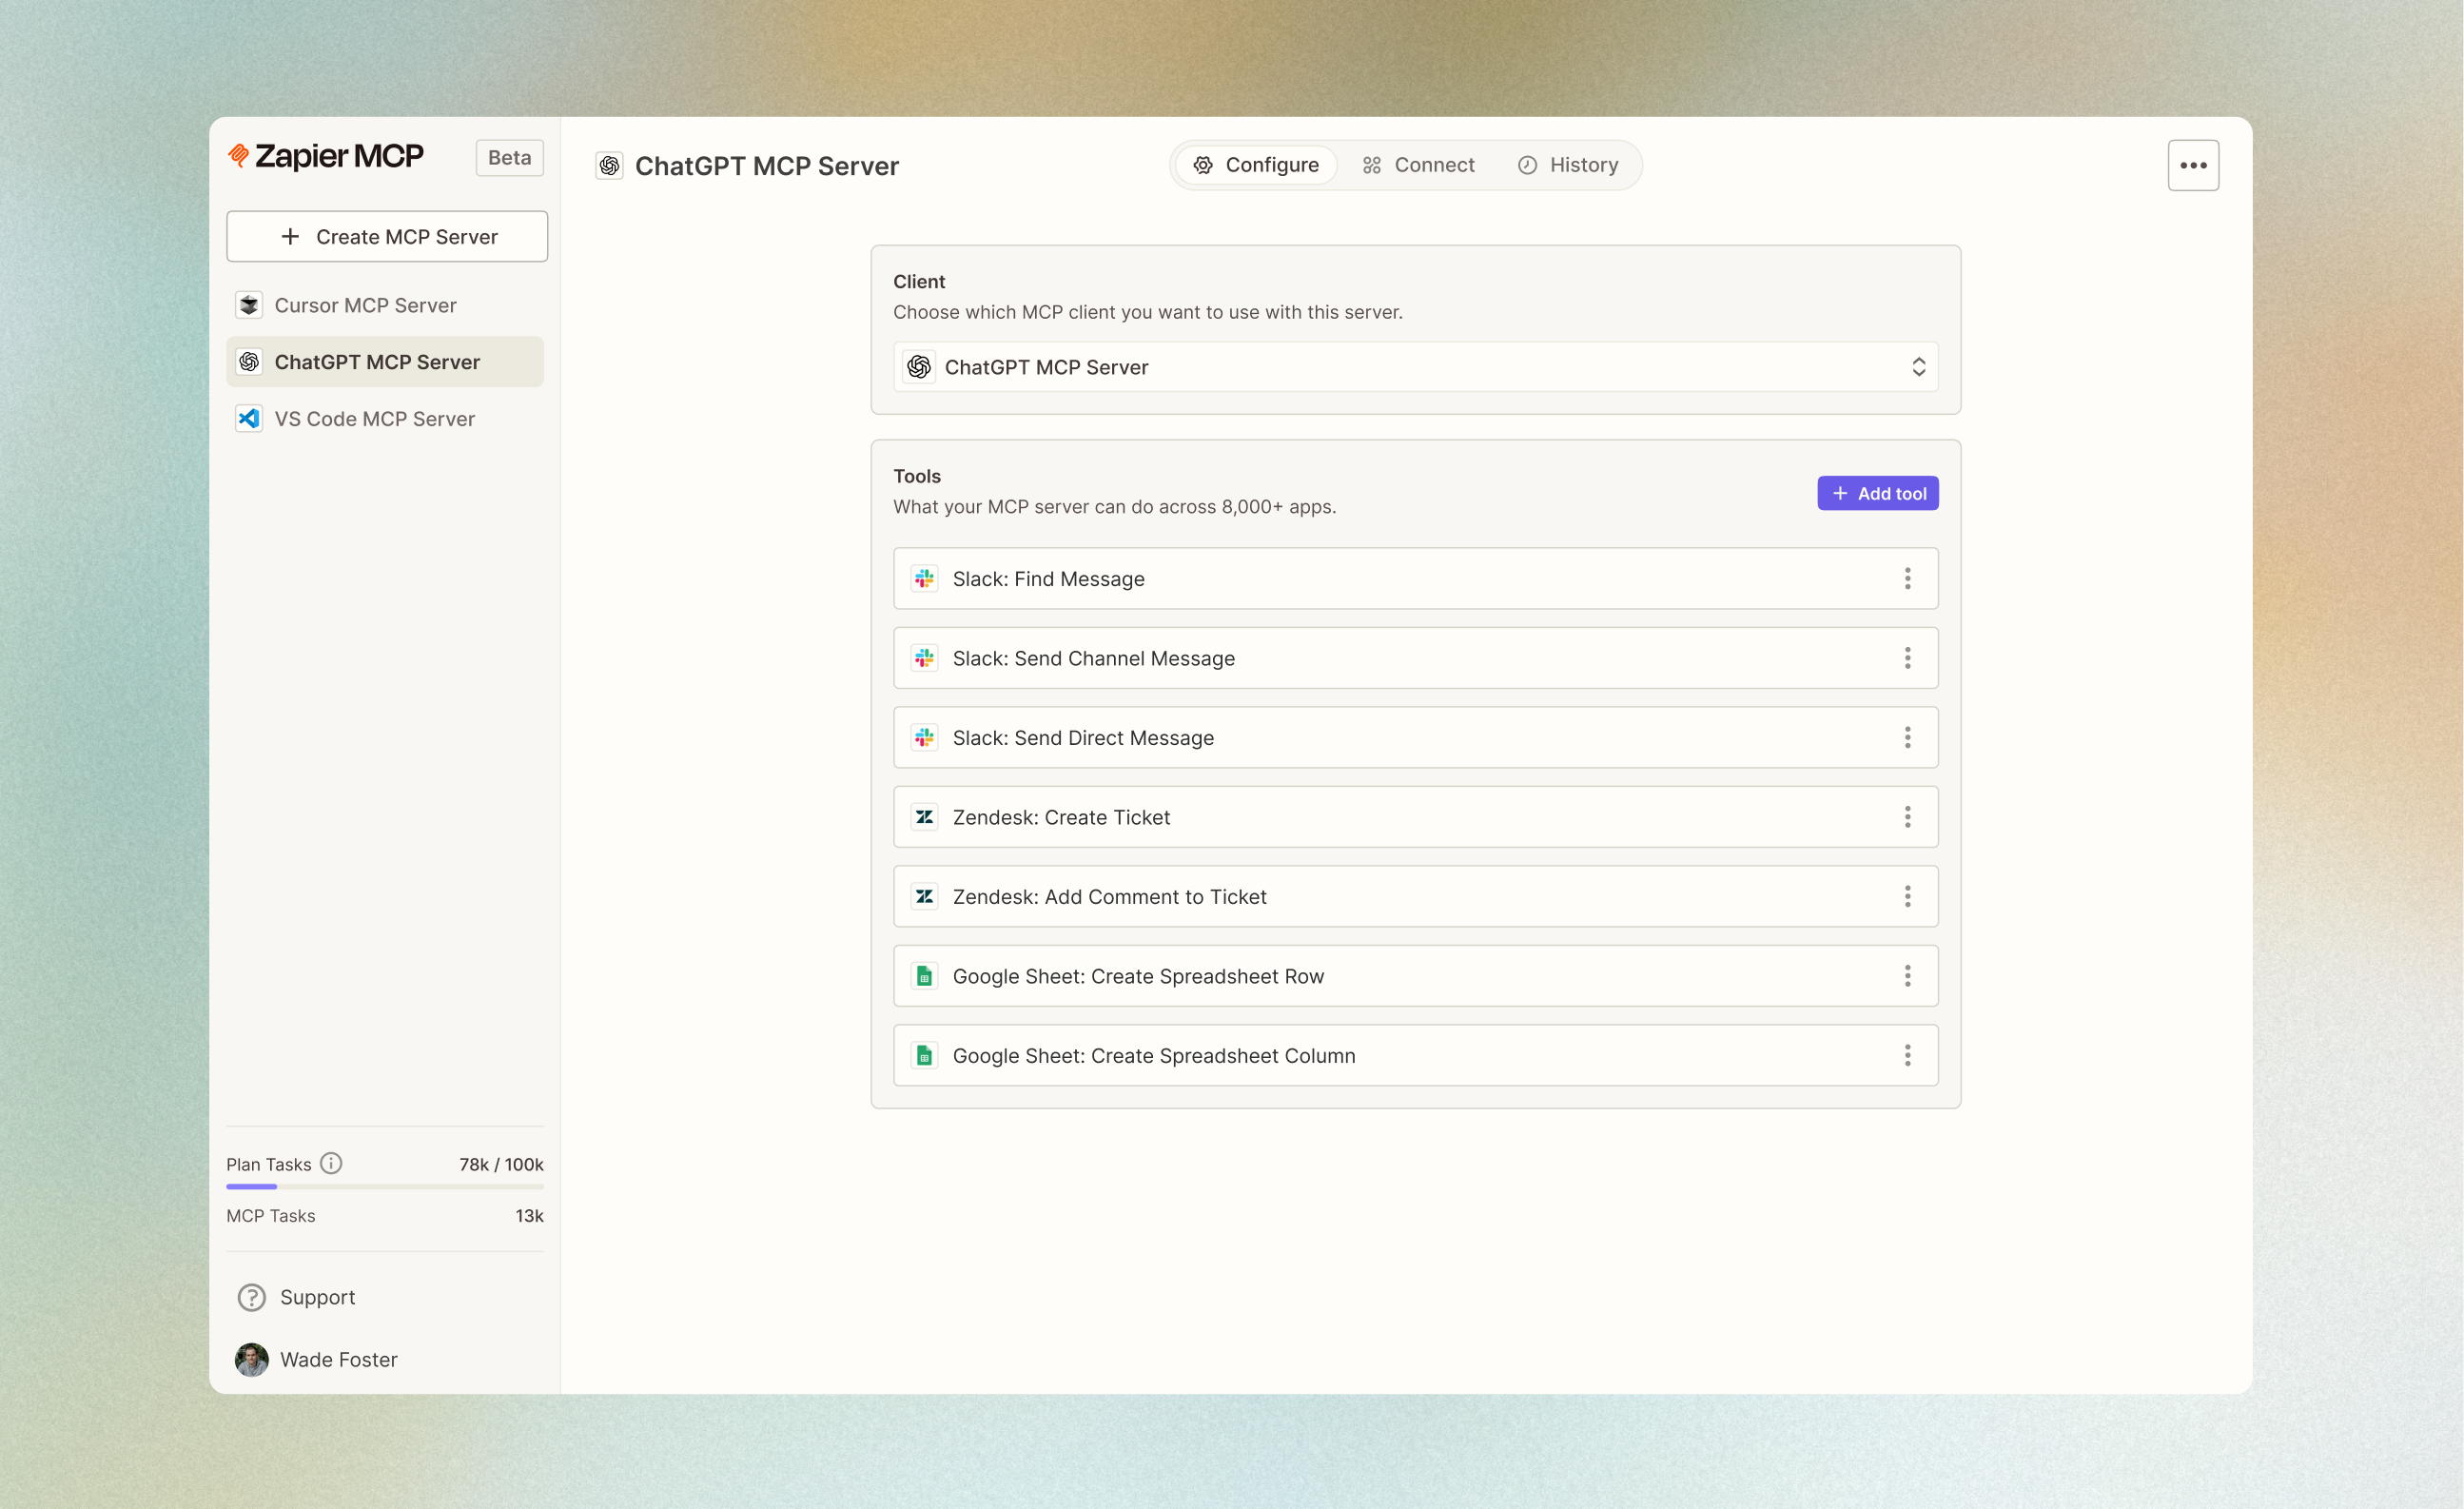This screenshot has height=1509, width=2464.
Task: Open Zendesk: Create Ticket tool
Action: tap(1415, 817)
